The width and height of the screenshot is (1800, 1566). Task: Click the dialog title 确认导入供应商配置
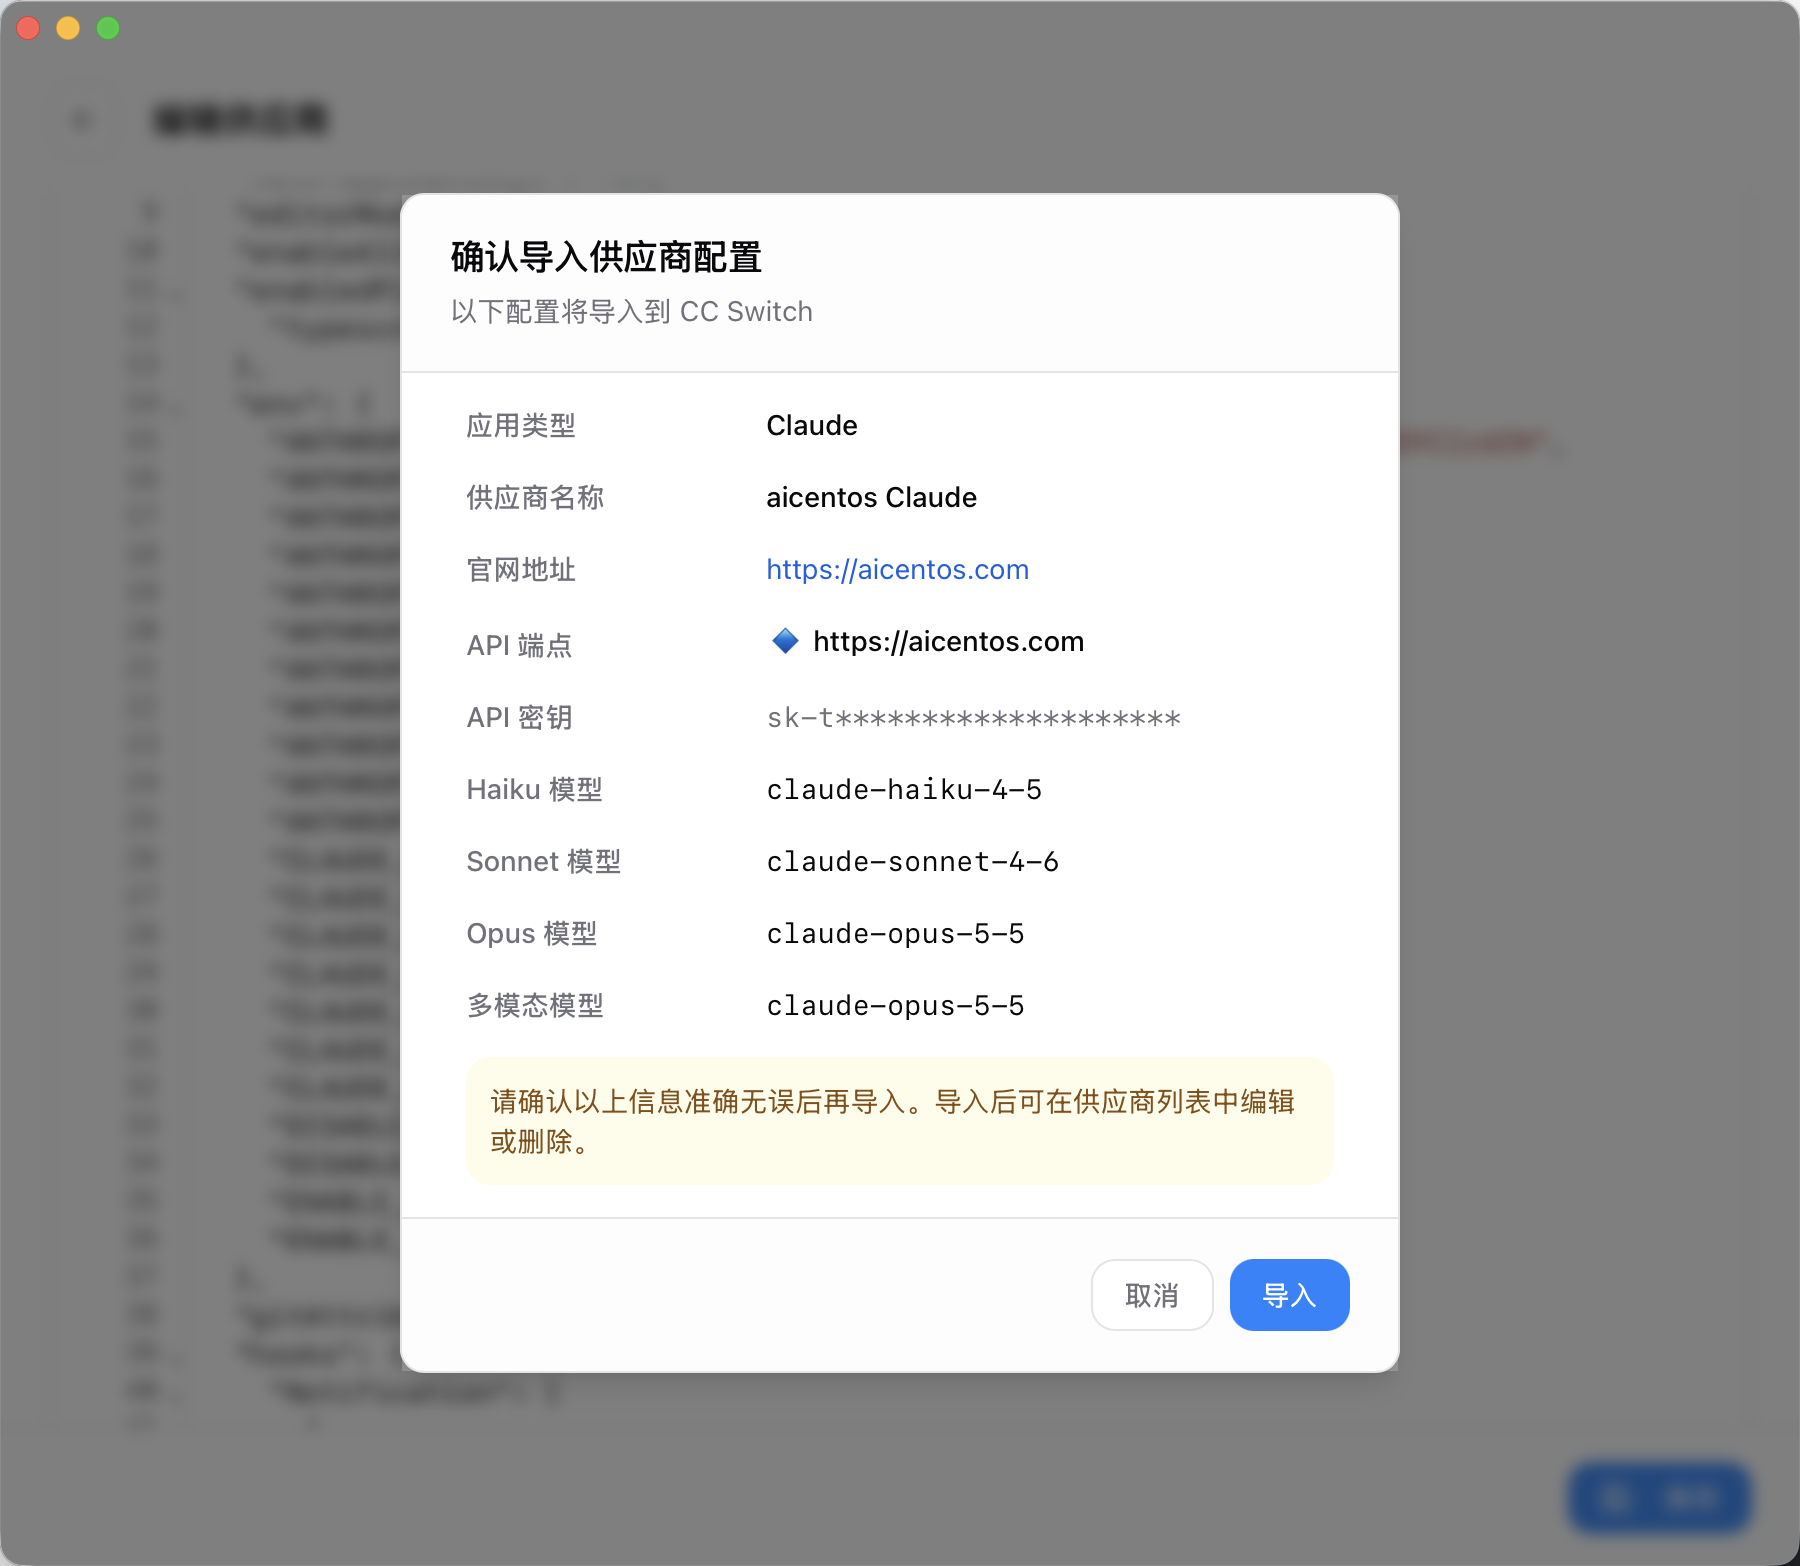[x=606, y=257]
